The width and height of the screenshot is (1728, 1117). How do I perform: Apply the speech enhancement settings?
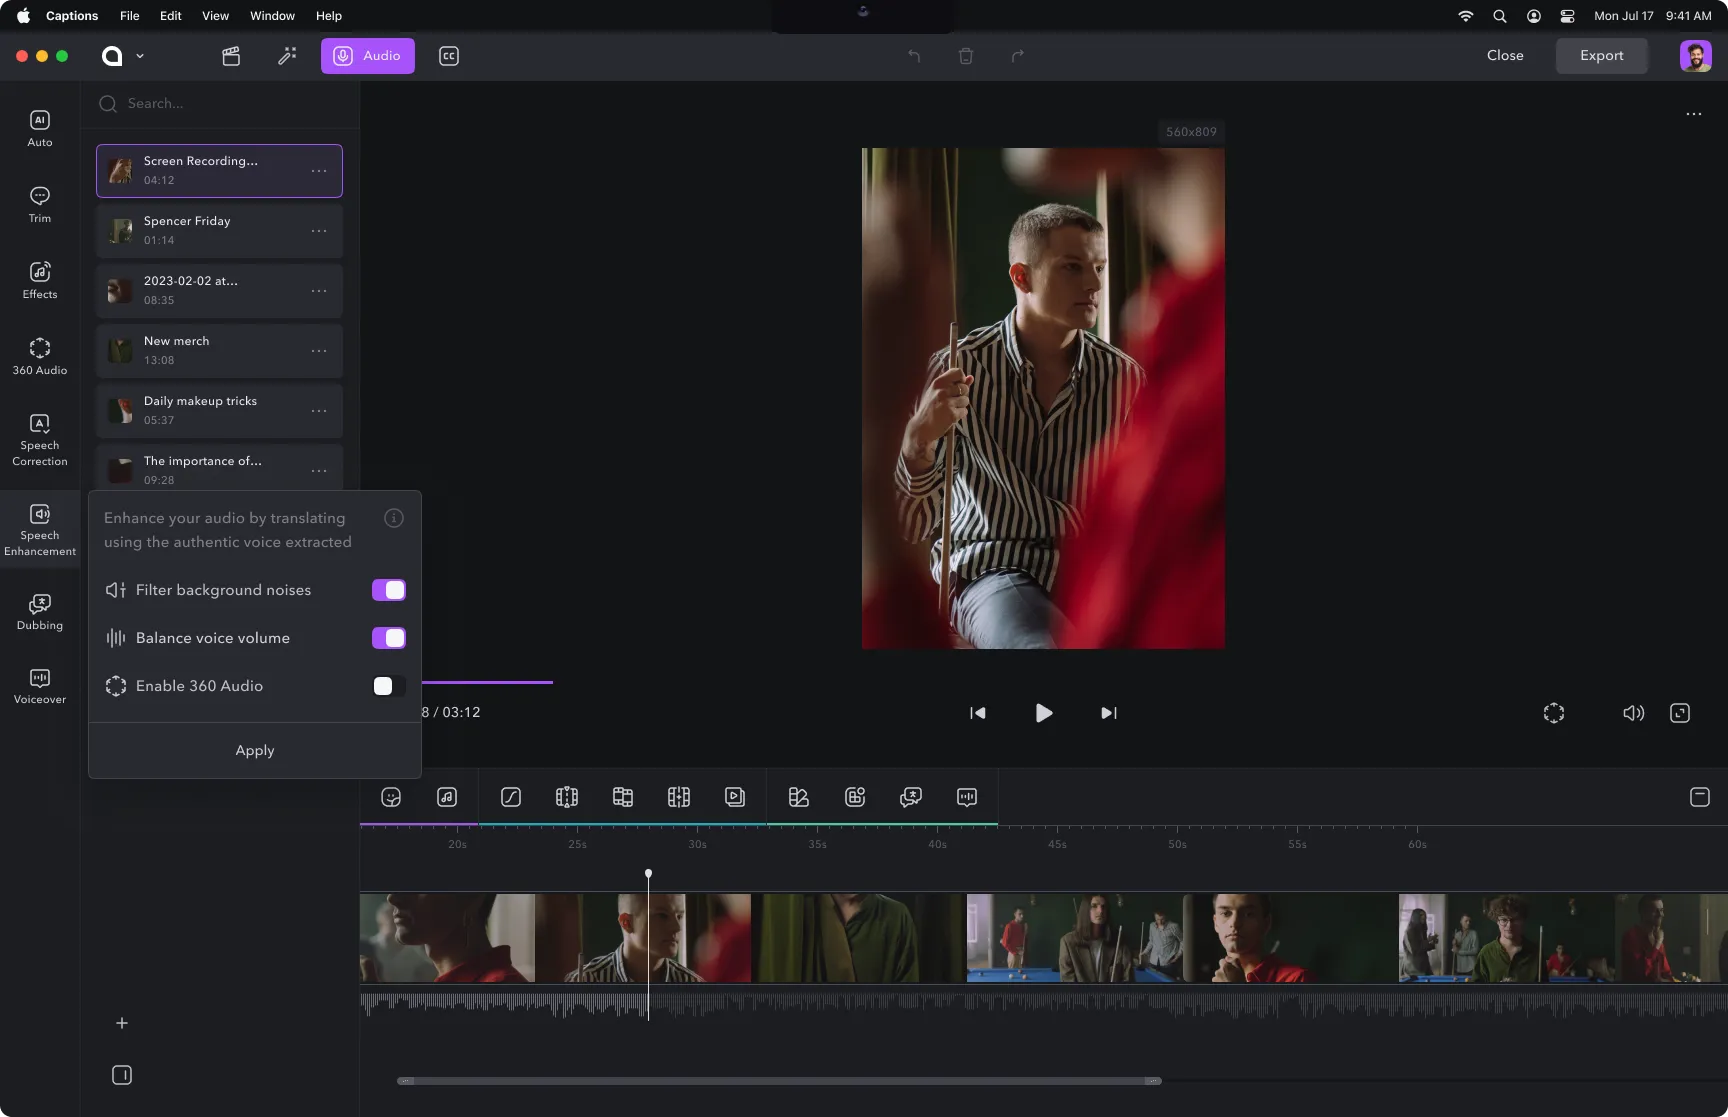[254, 750]
